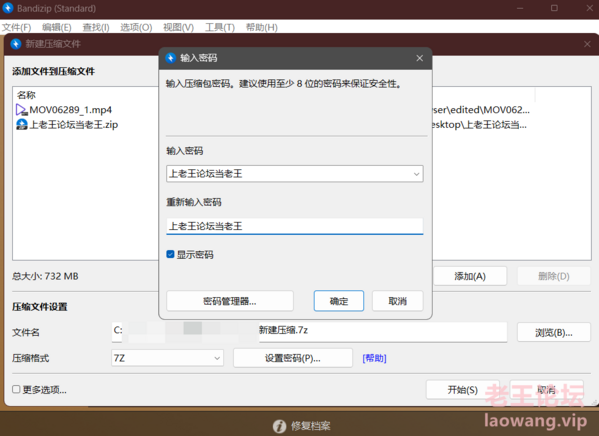Click the Bandizip logo in the title bar
The image size is (599, 436).
point(8,8)
